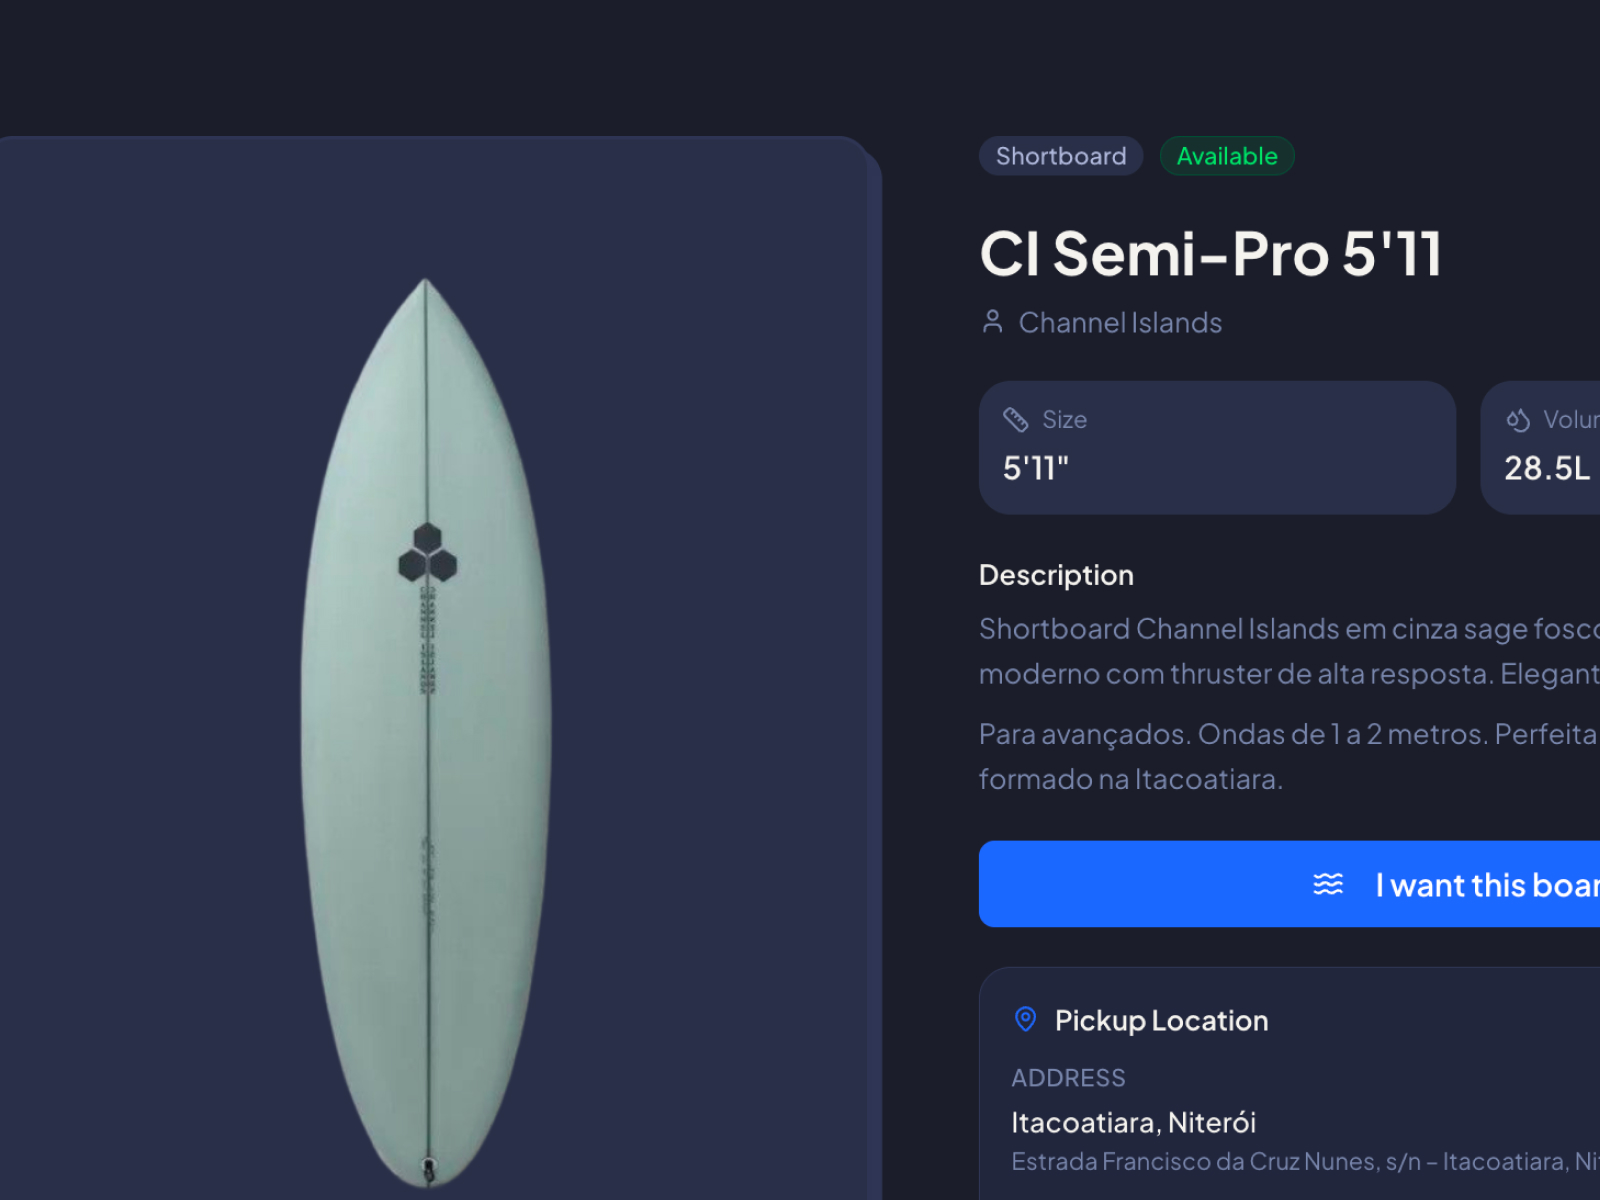The image size is (1600, 1200).
Task: Select the Shortboard category tag
Action: tap(1060, 157)
